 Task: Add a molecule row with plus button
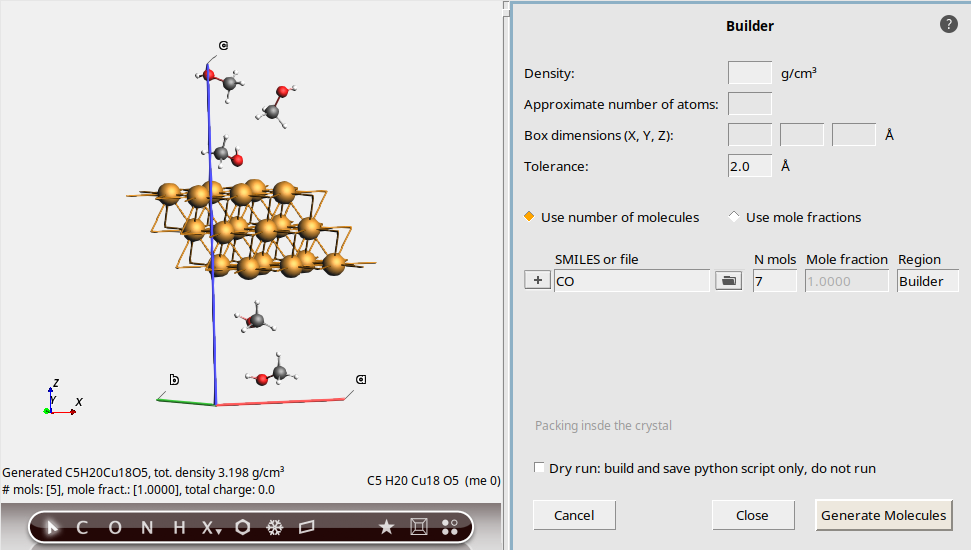pyautogui.click(x=537, y=282)
